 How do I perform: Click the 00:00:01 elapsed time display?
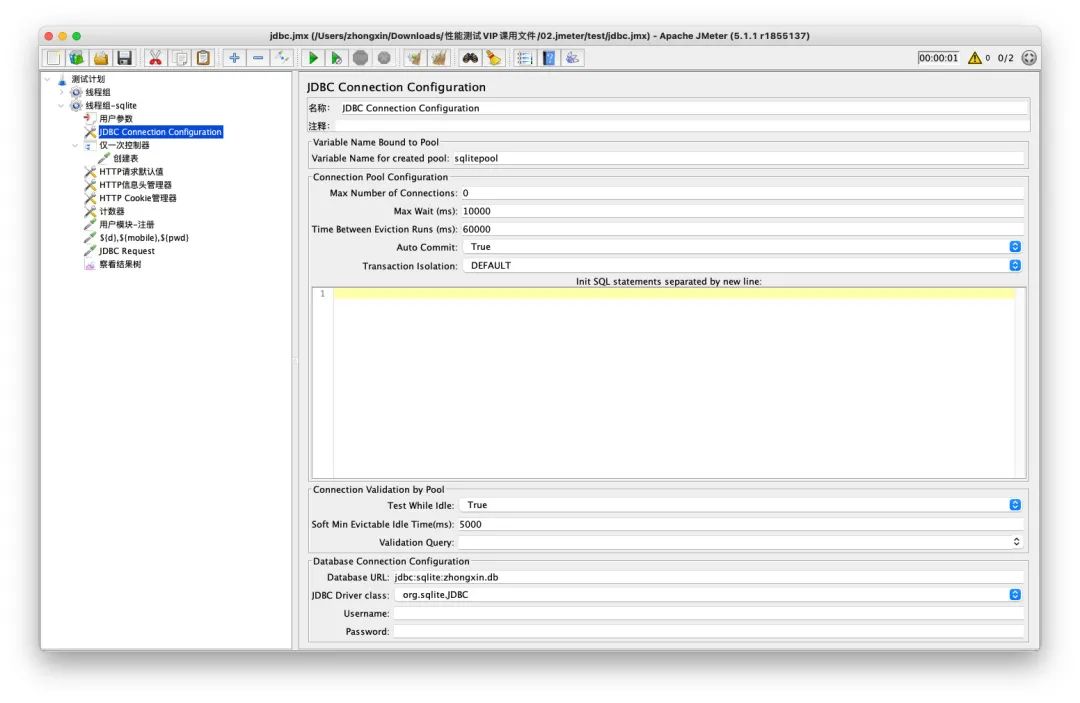[938, 59]
